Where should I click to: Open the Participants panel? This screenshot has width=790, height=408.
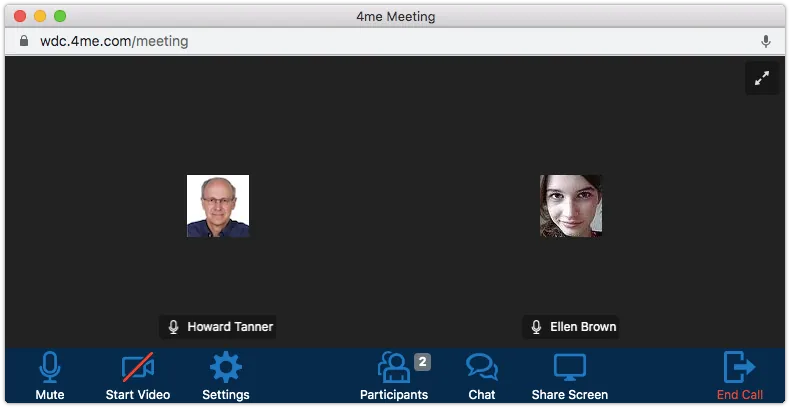[x=394, y=376]
